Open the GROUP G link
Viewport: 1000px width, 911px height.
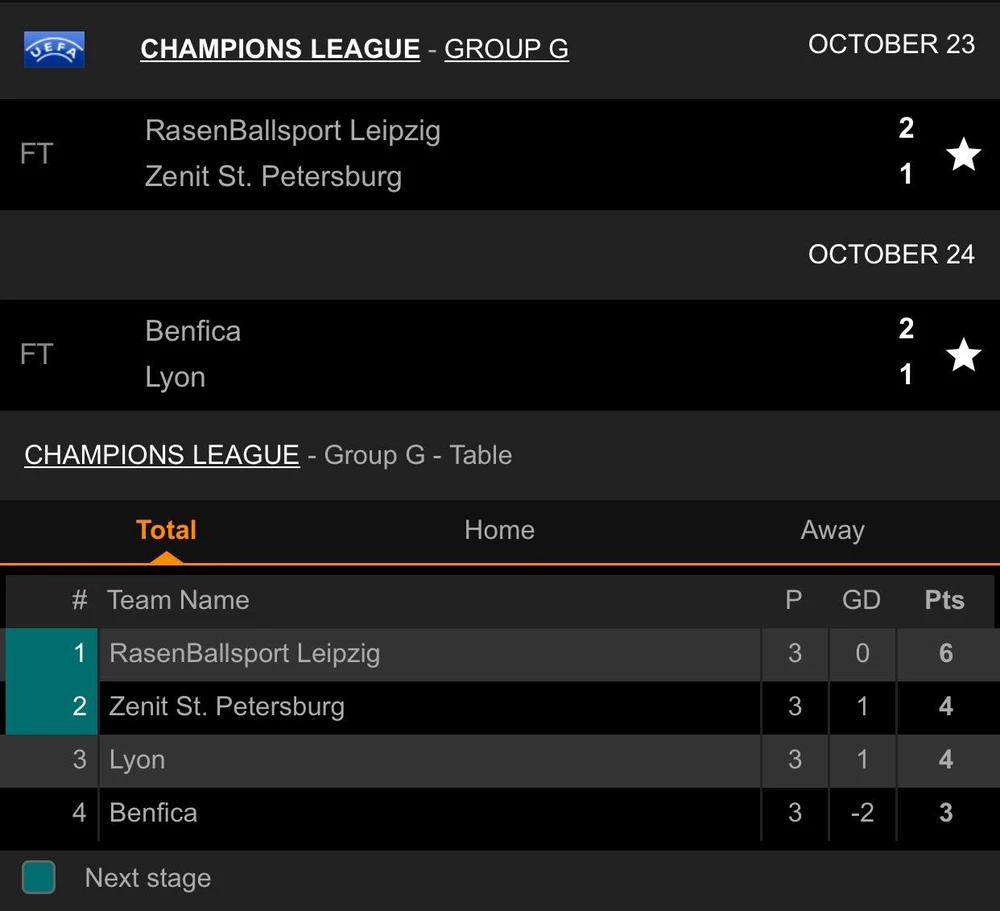(506, 49)
